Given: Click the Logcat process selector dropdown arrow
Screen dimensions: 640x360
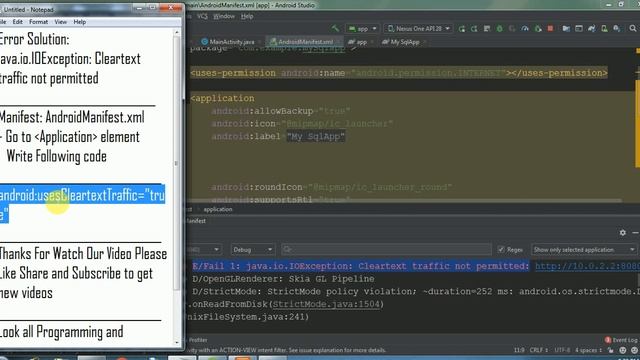Looking at the screenshot, I should point(216,249).
